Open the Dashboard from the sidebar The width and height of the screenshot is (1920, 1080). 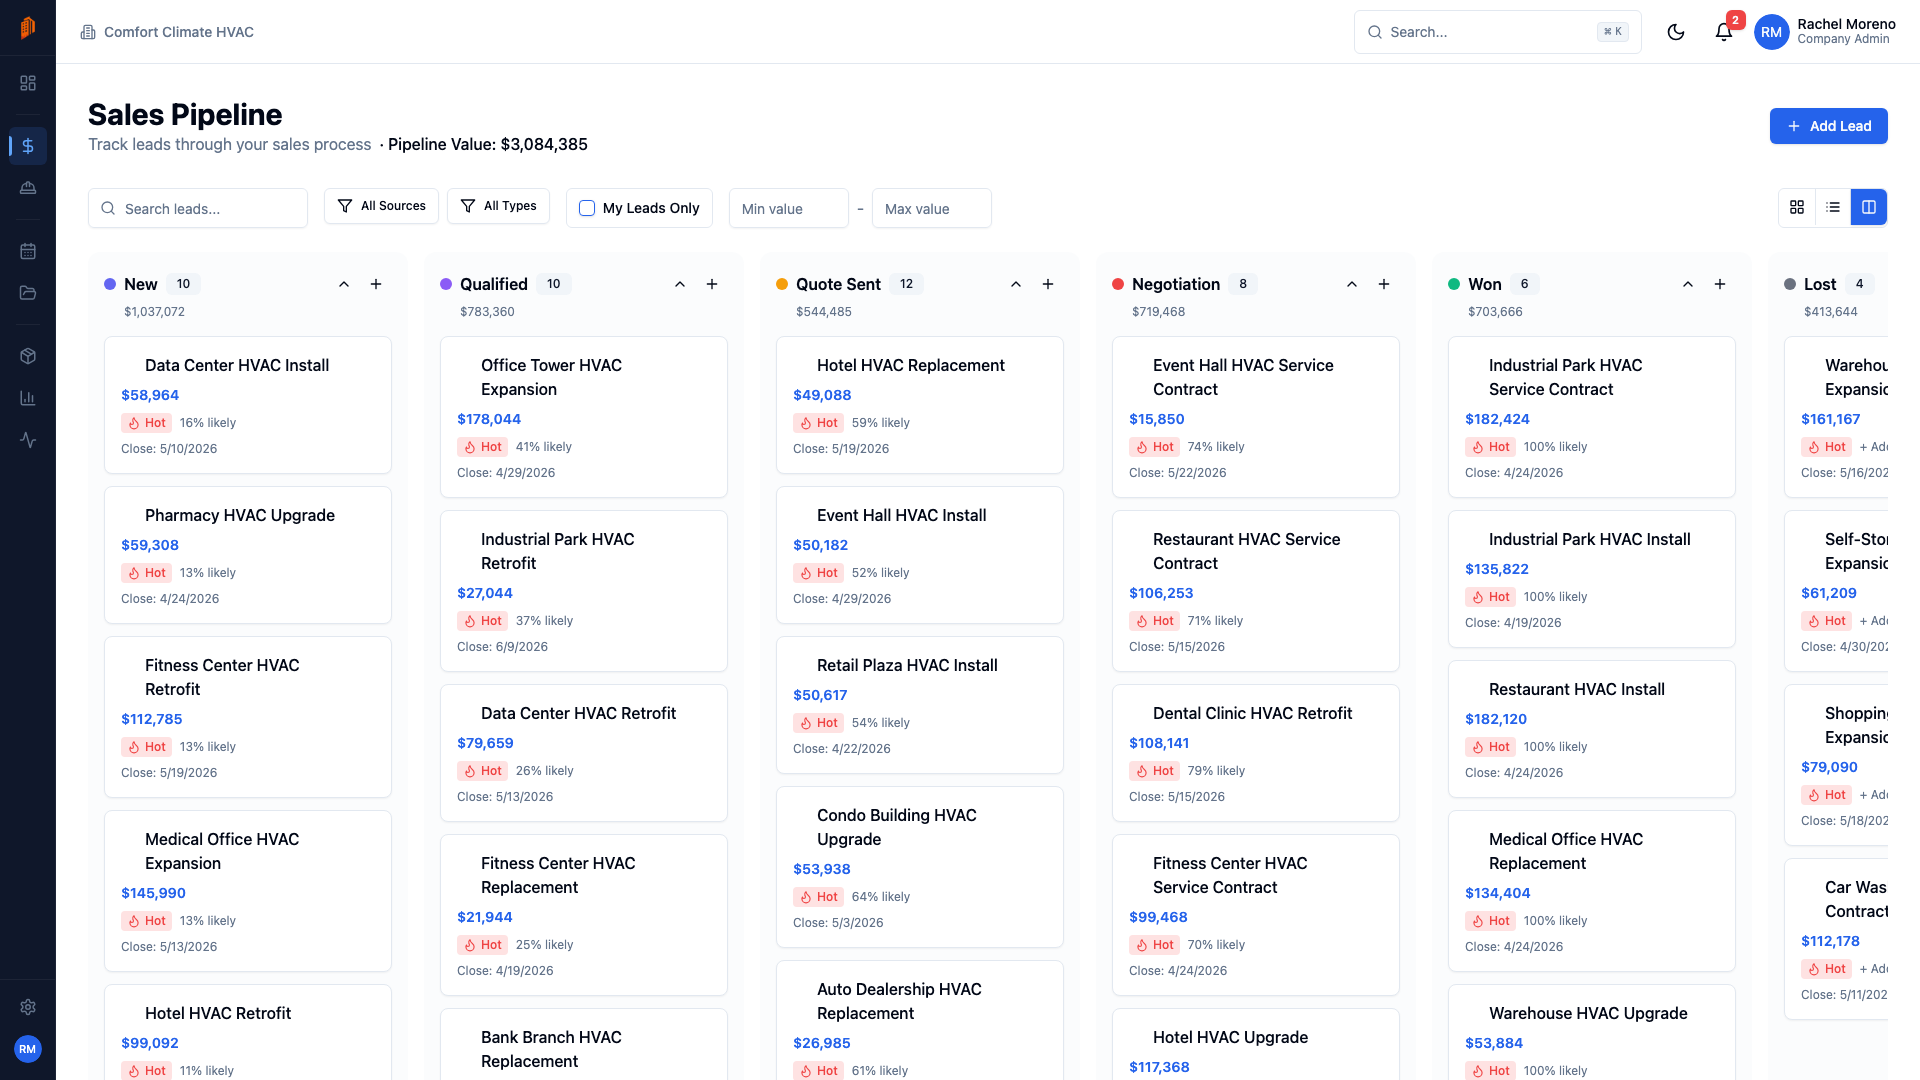28,83
